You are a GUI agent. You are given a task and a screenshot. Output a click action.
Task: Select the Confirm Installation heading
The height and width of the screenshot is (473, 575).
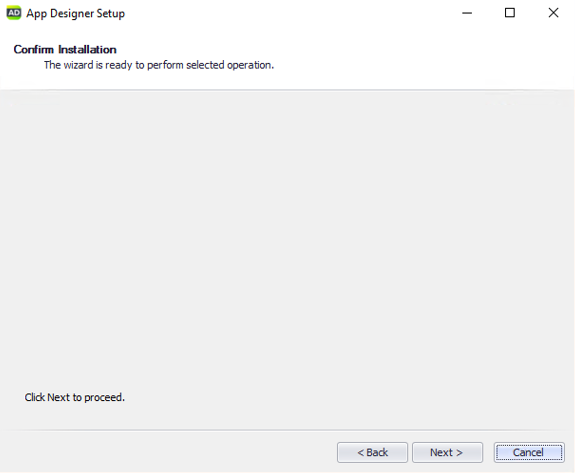(65, 50)
